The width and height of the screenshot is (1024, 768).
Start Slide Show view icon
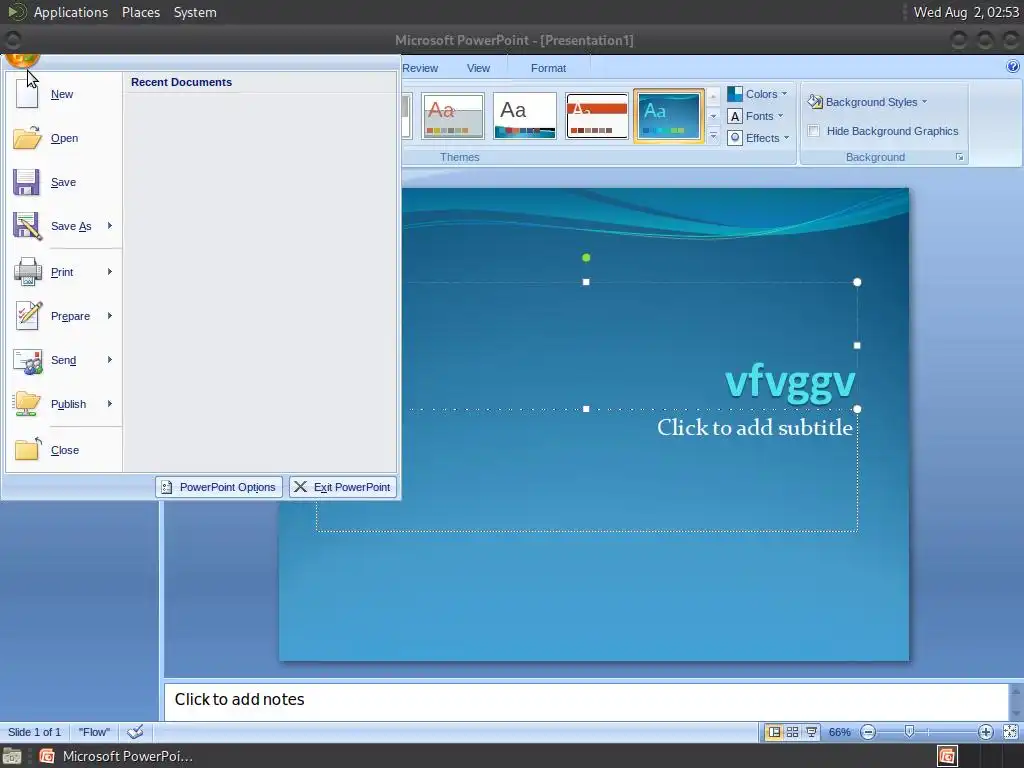click(811, 732)
